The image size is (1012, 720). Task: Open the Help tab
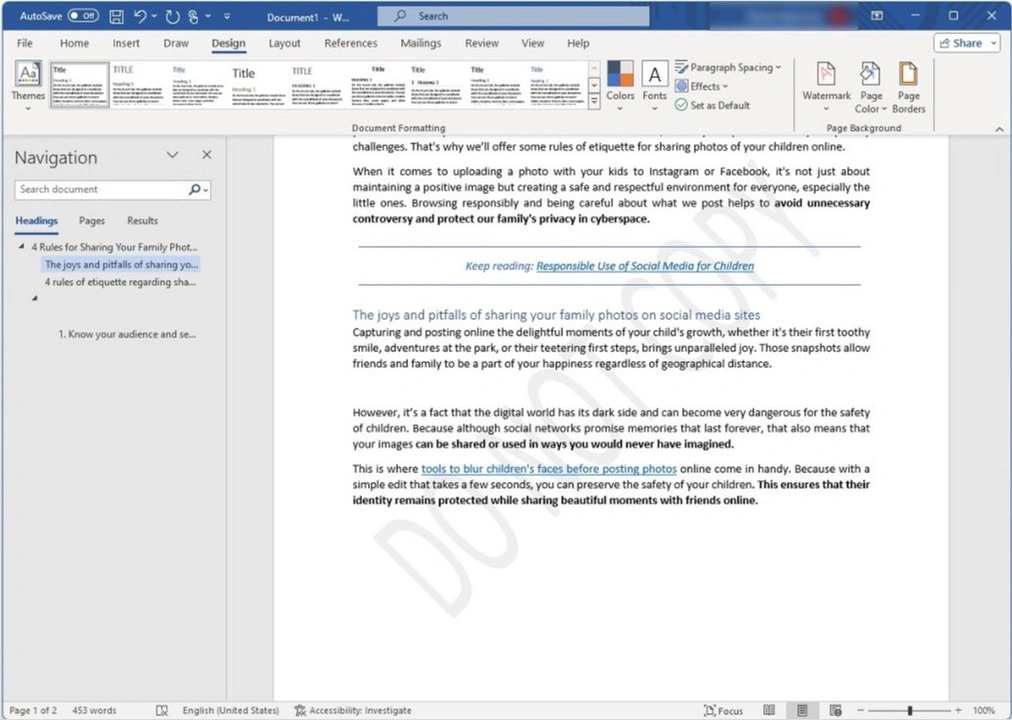pos(578,43)
